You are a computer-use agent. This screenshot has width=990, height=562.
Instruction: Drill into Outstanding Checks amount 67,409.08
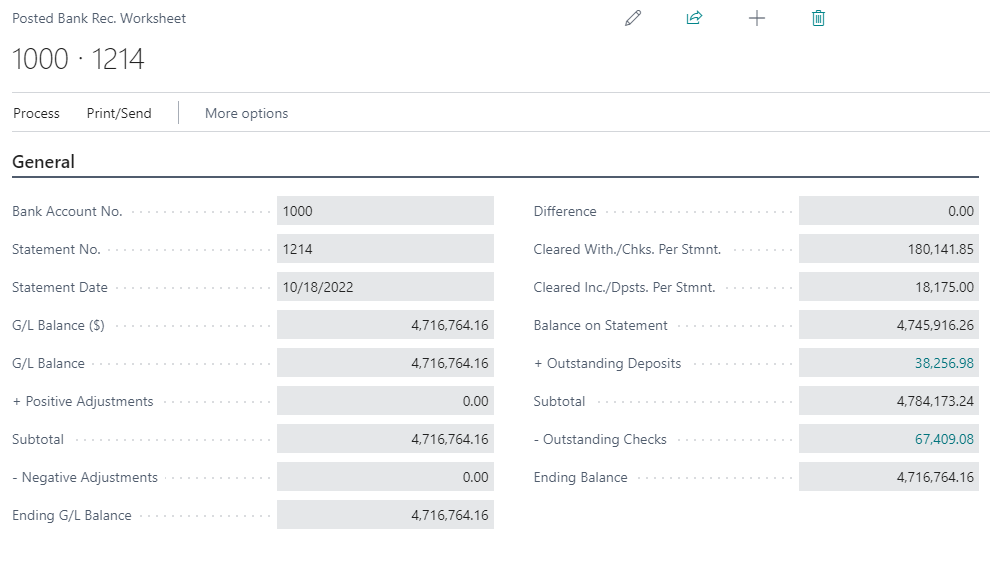pos(943,439)
